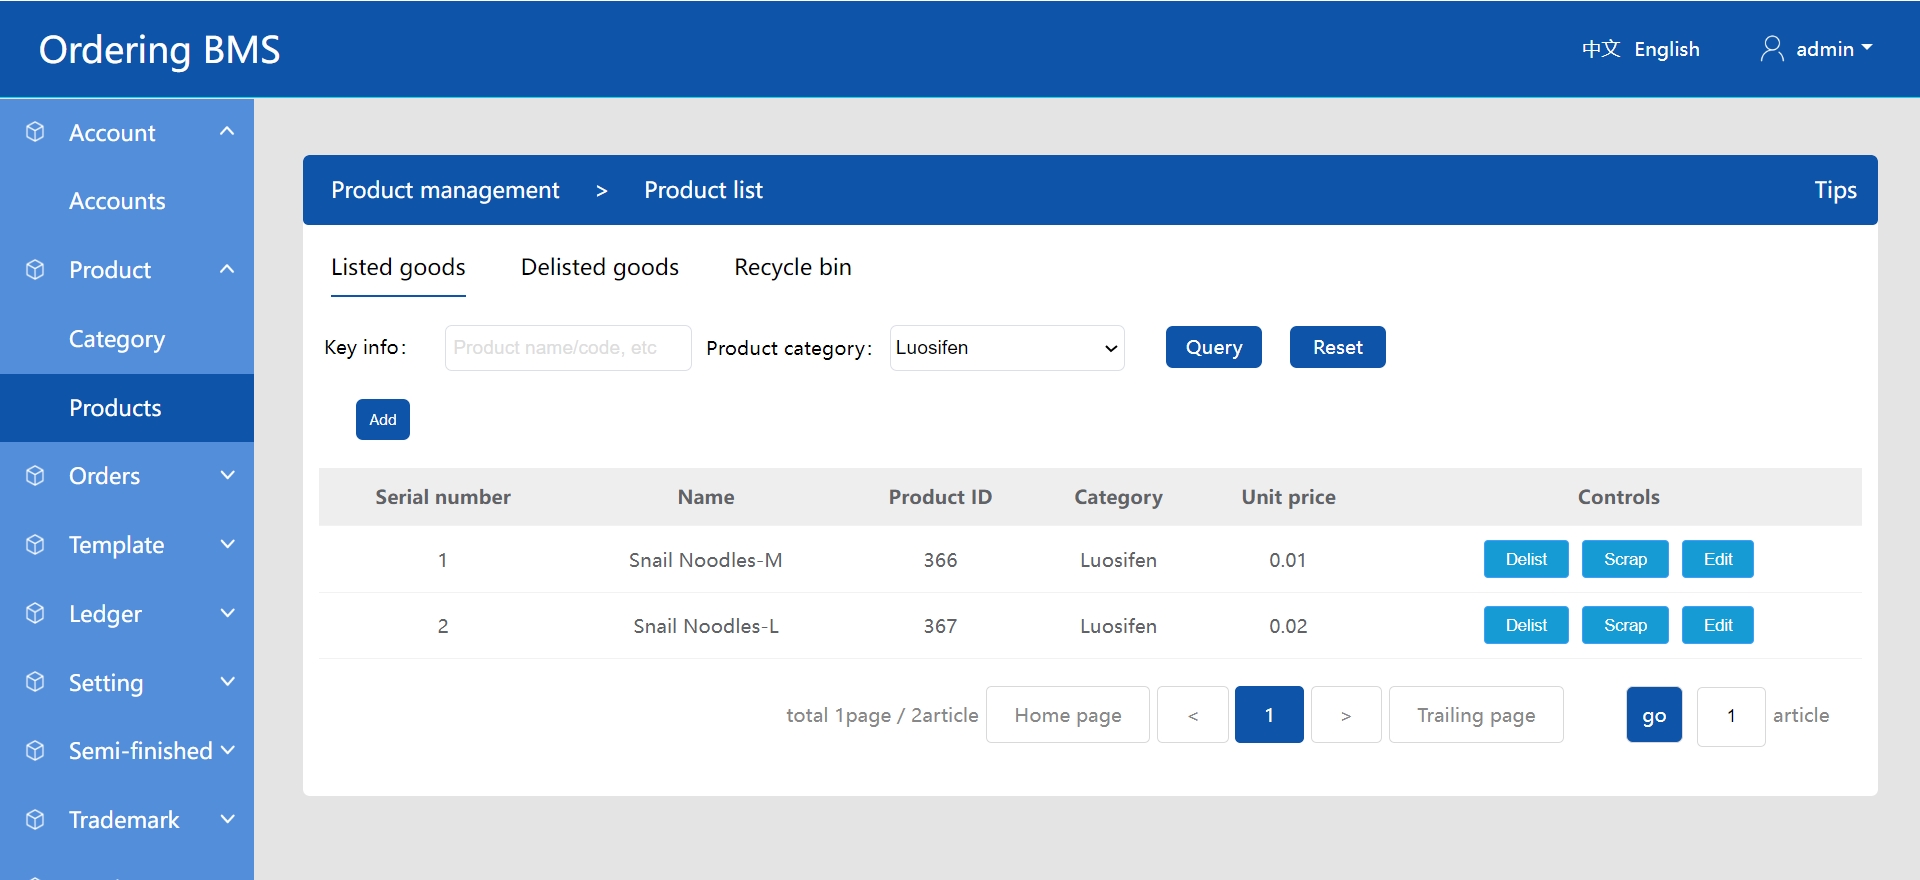The image size is (1920, 880).
Task: Click the cube icon beside Setting
Action: [35, 682]
